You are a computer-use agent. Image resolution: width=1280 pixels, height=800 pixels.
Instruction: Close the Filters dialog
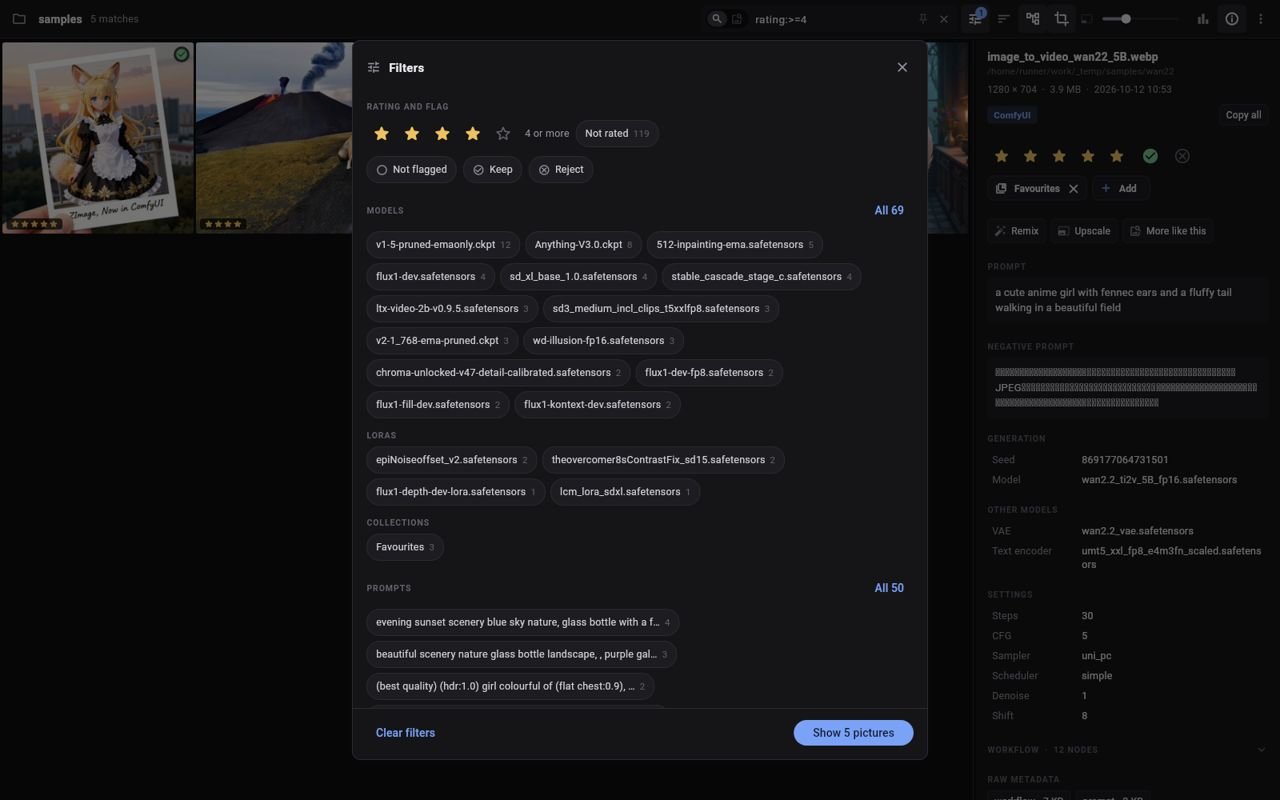point(902,67)
